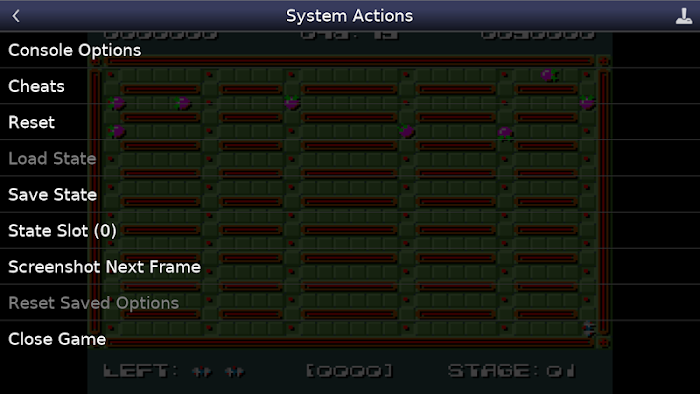Select Close Game
This screenshot has width=700, height=394.
350,339
